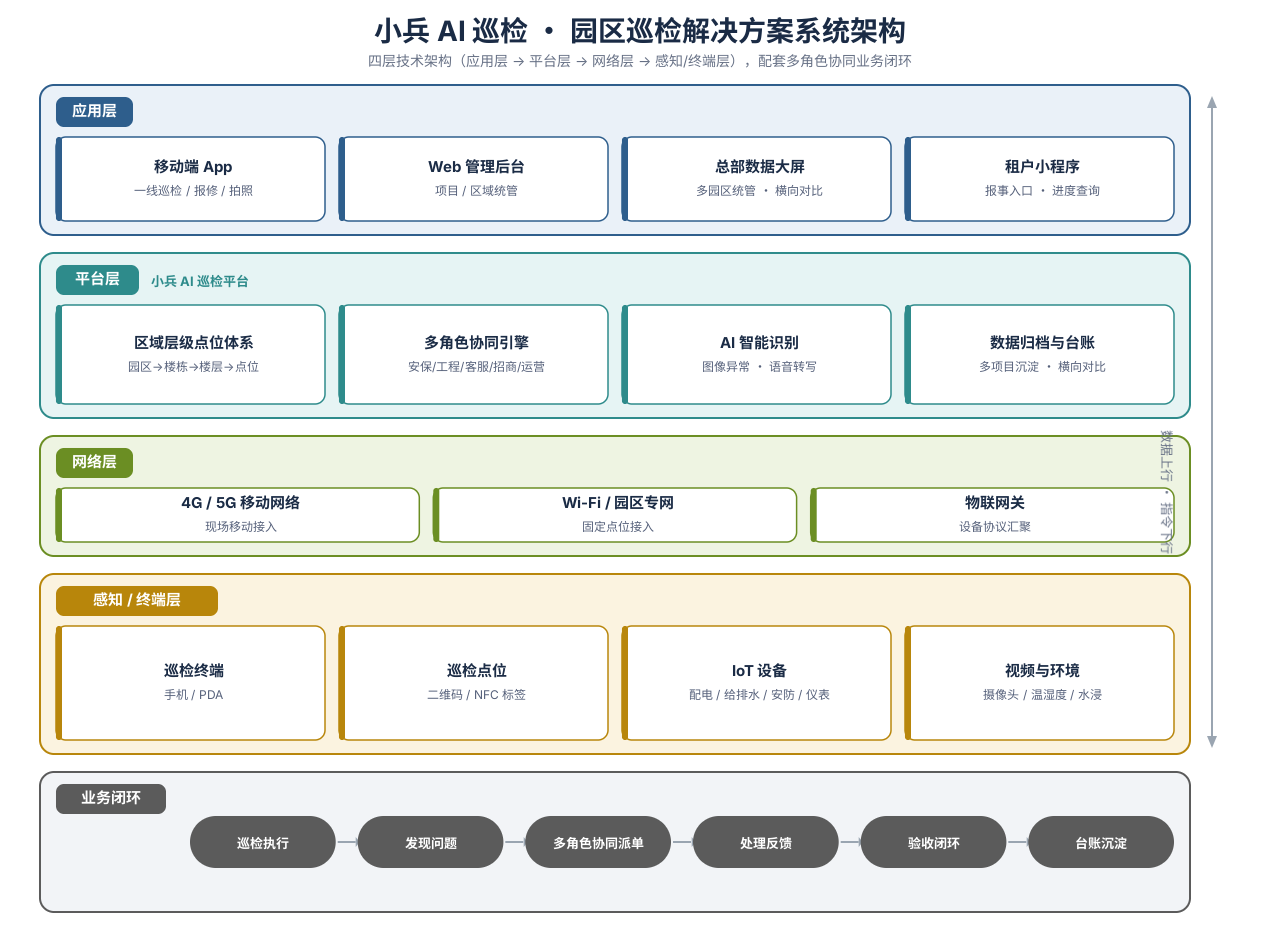Select the 移动端 App card

click(191, 179)
